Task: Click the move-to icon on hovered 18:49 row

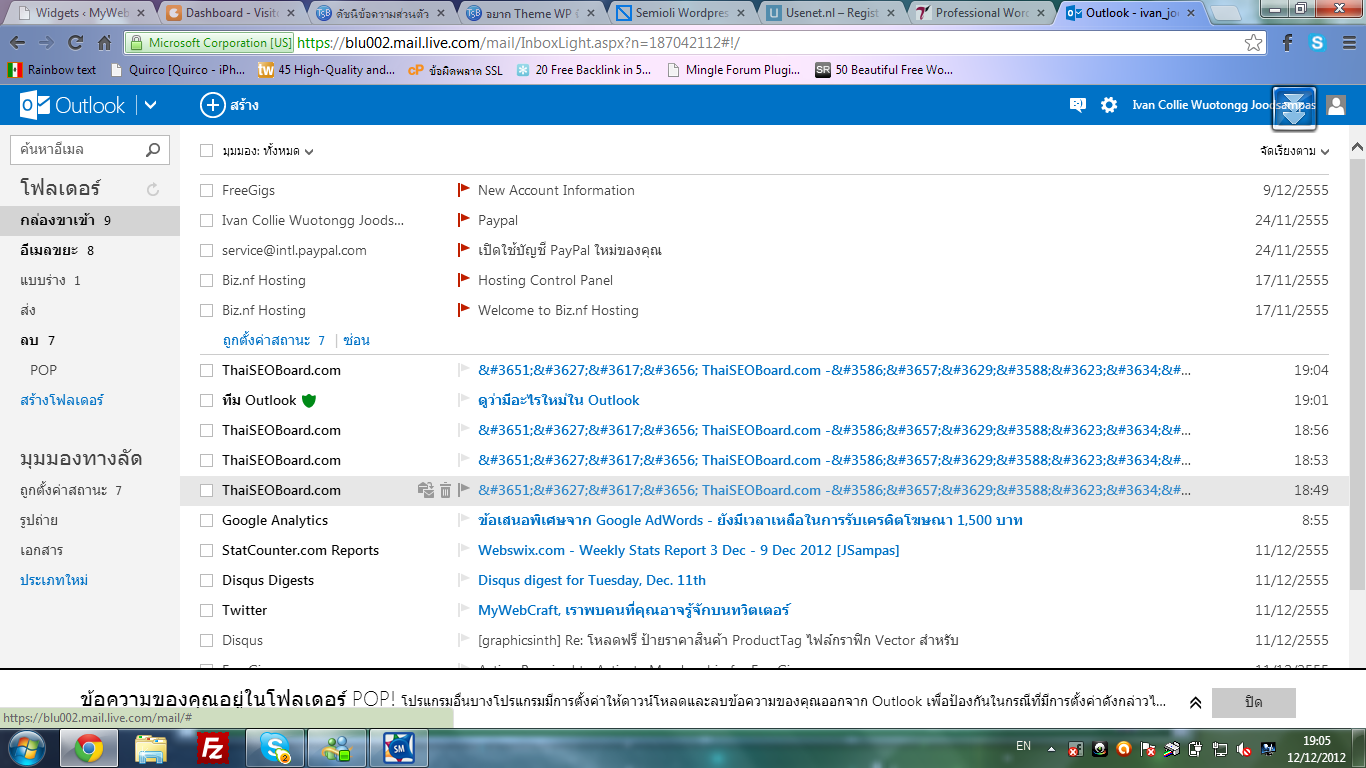Action: pos(426,490)
